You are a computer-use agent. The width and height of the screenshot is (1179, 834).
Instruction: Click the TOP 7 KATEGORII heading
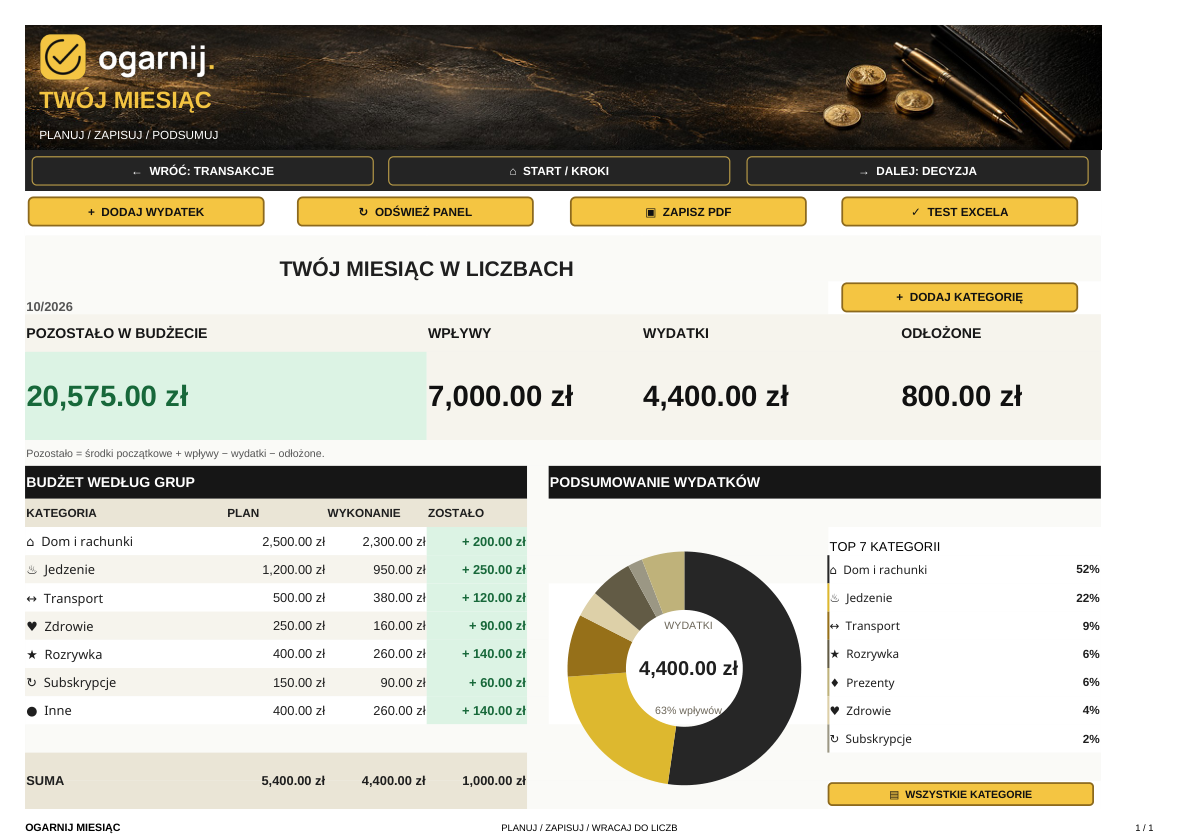click(x=884, y=547)
